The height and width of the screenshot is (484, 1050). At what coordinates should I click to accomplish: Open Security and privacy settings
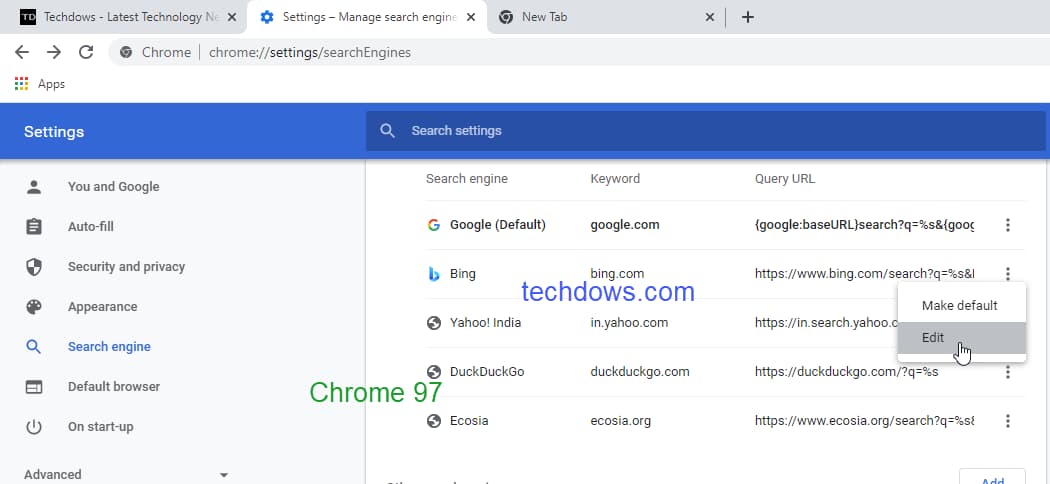[127, 267]
